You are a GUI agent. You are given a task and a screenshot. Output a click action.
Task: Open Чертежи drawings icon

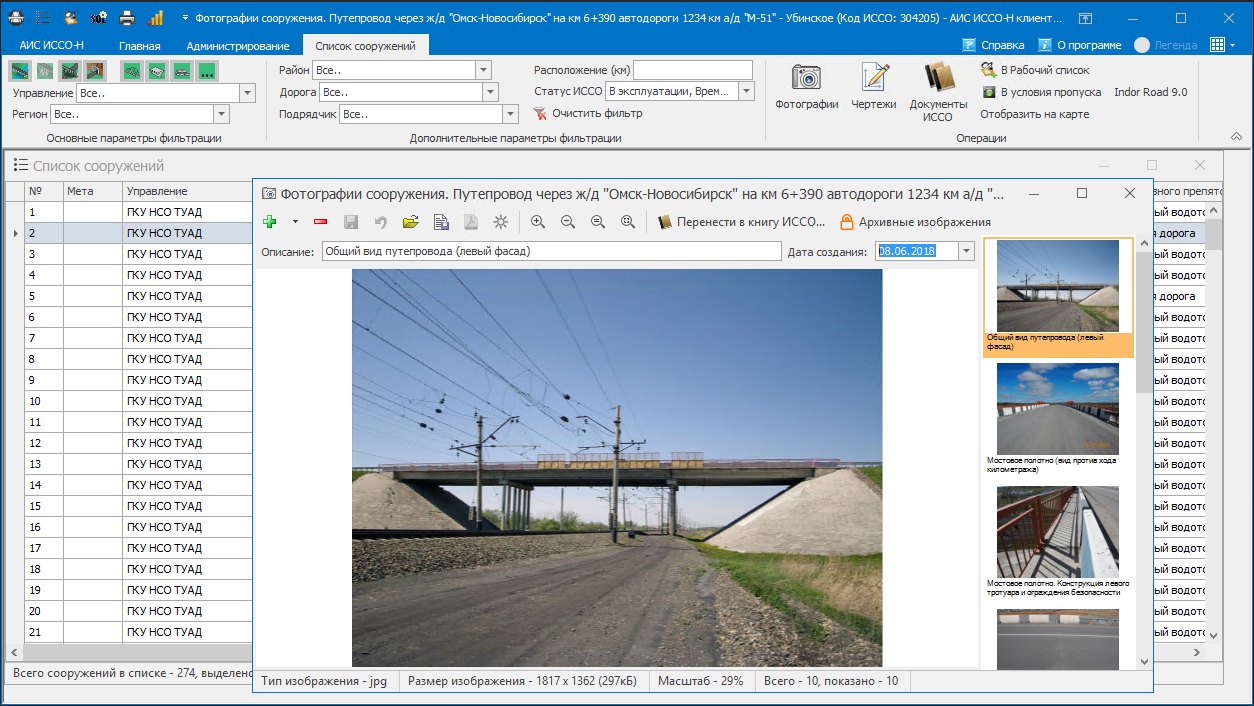point(874,85)
